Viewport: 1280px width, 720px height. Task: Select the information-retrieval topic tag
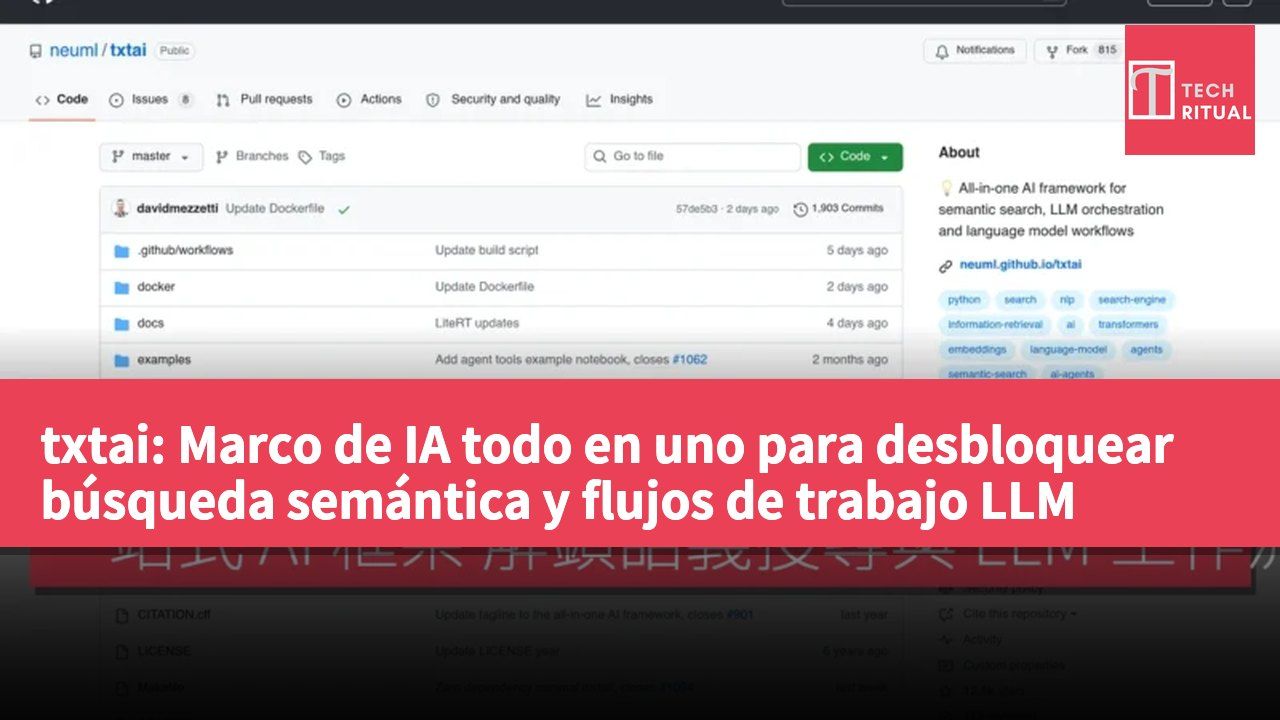[x=995, y=324]
